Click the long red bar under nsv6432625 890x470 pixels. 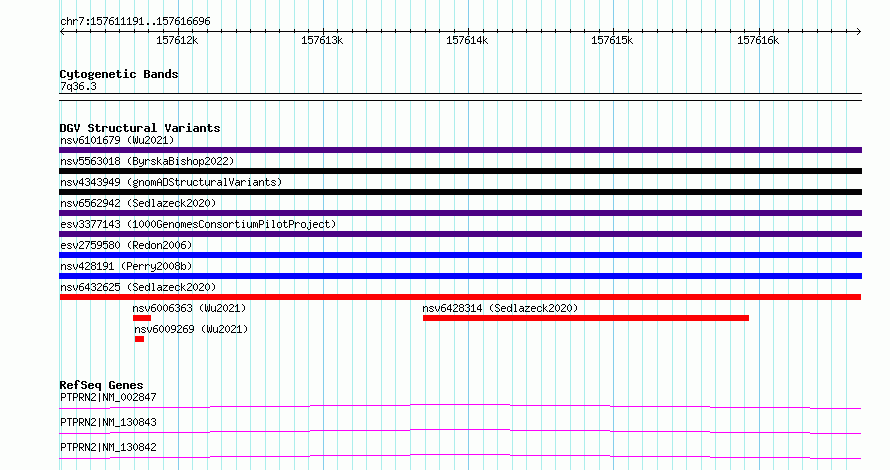[x=460, y=297]
